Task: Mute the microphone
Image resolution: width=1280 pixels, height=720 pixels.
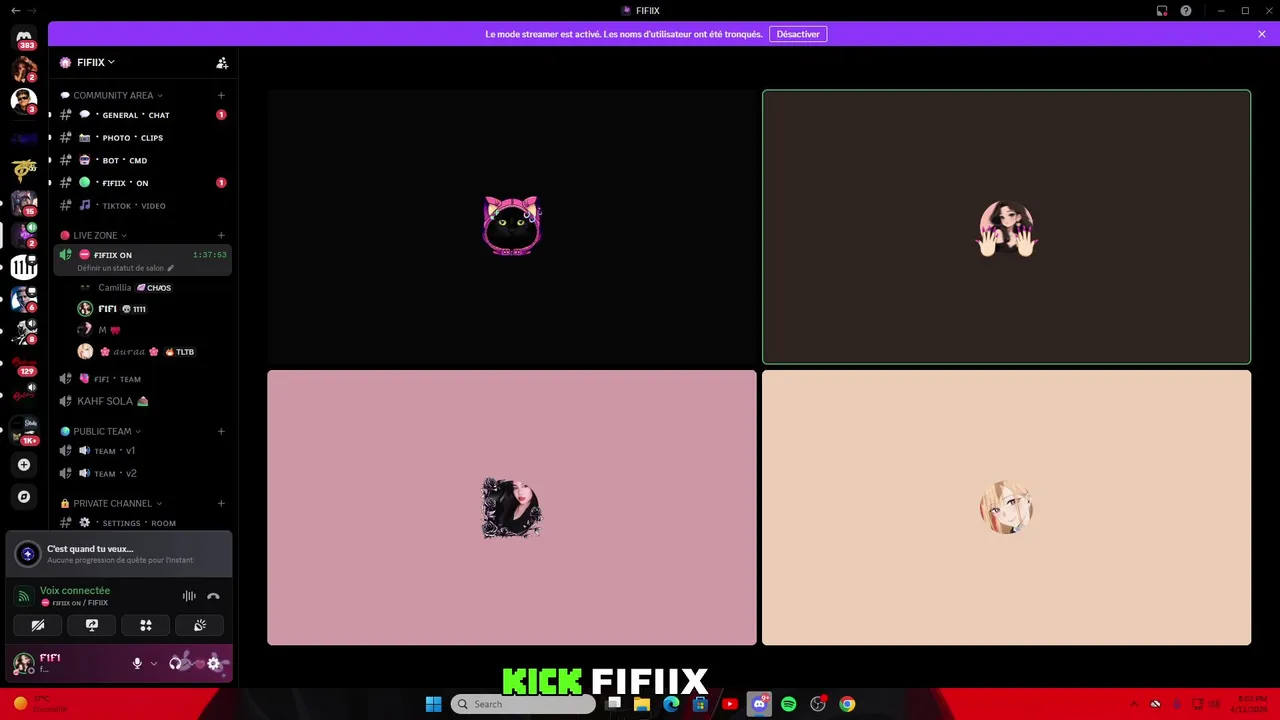Action: click(x=137, y=663)
